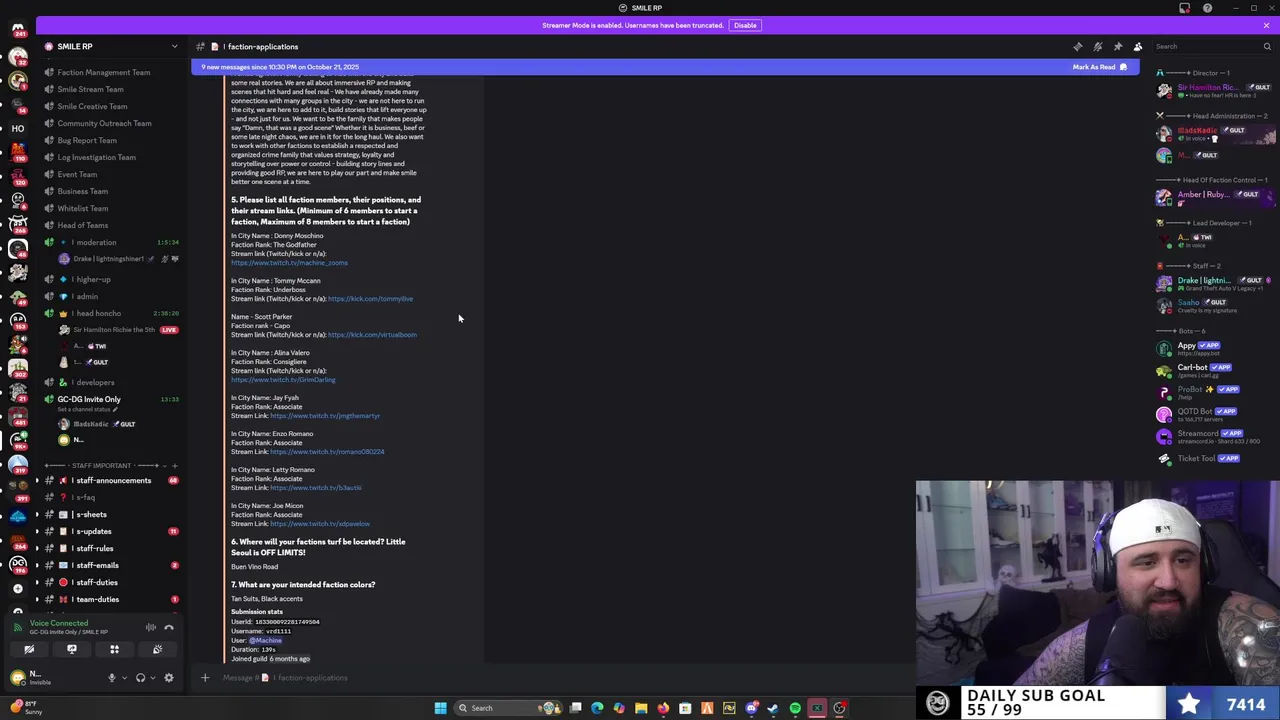Open User Settings gear
Screen dimensions: 1280x720
(169, 678)
